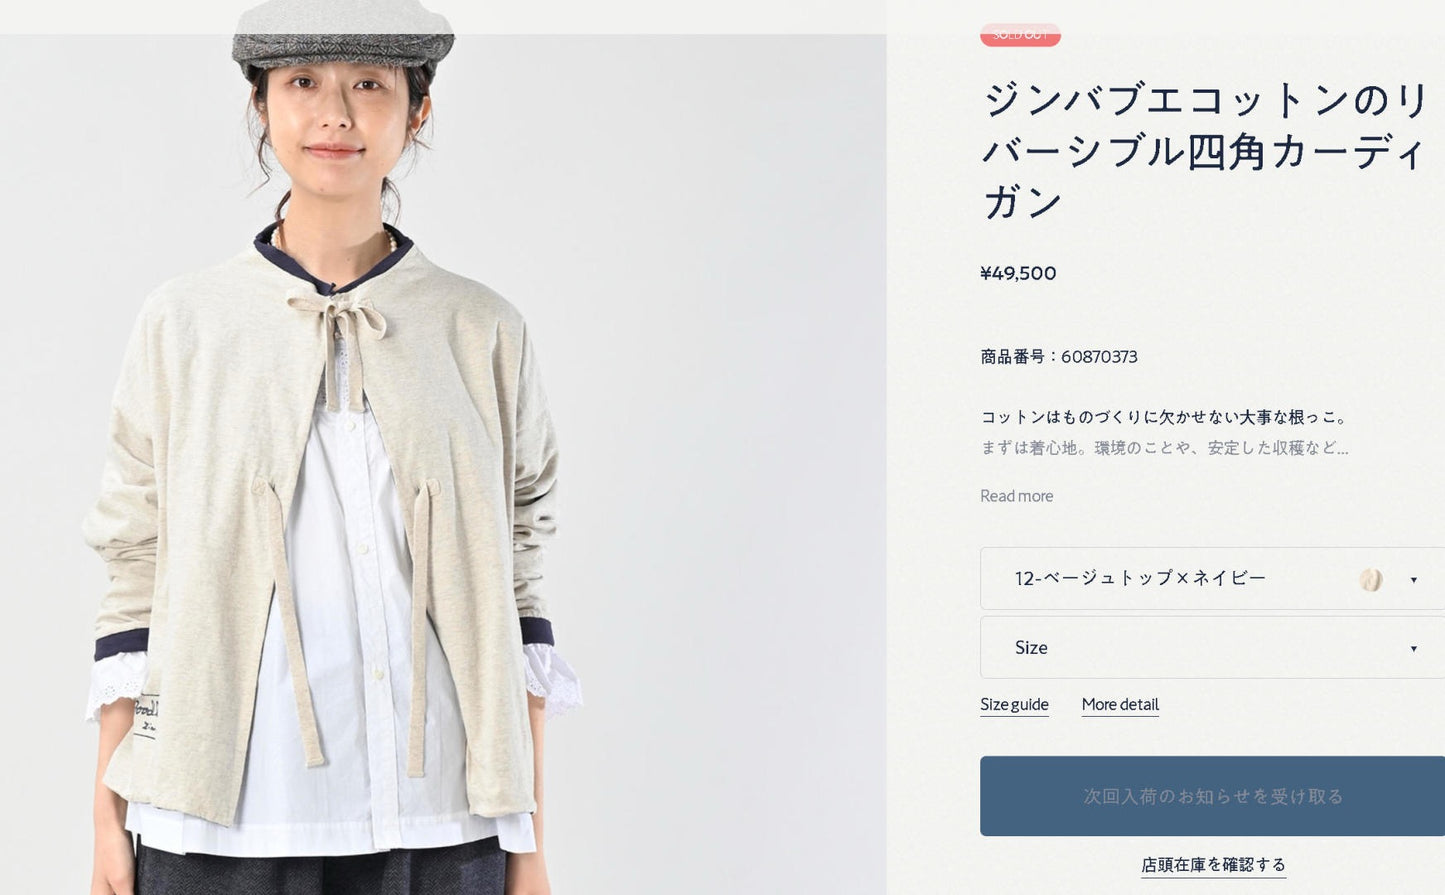Screen dimensions: 1445x895
Task: Click the faded description line starting まずは着心地
Action: pyautogui.click(x=1164, y=448)
